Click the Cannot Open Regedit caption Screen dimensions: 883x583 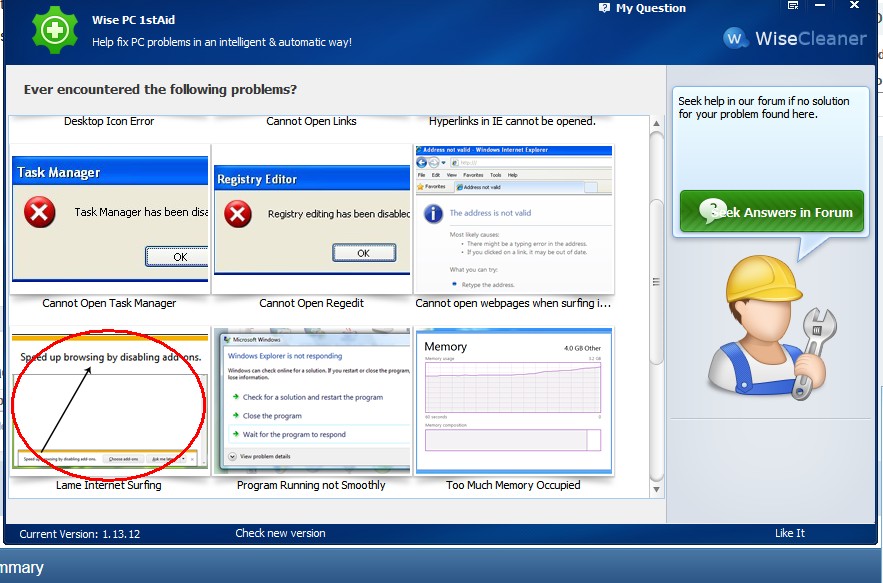[311, 303]
